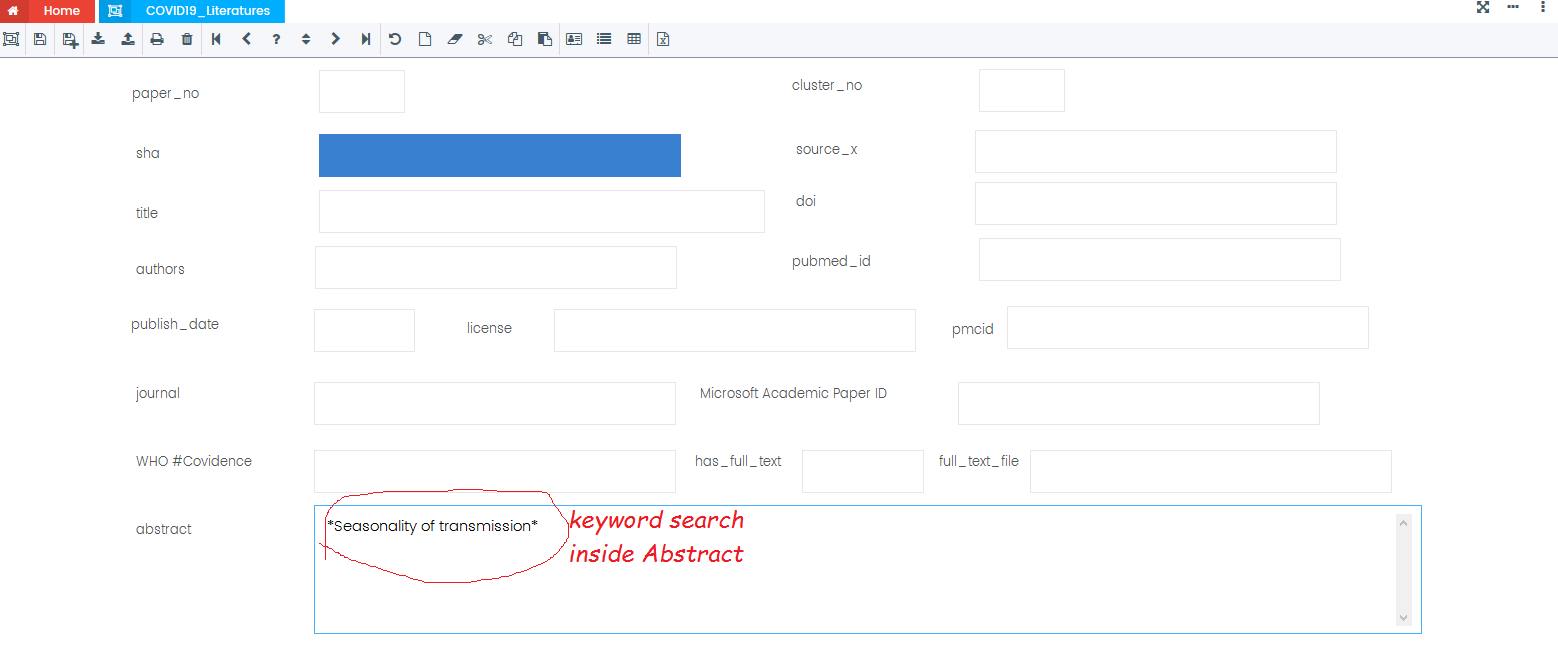1558x658 pixels.
Task: Click the Save floppy disk icon
Action: (40, 39)
